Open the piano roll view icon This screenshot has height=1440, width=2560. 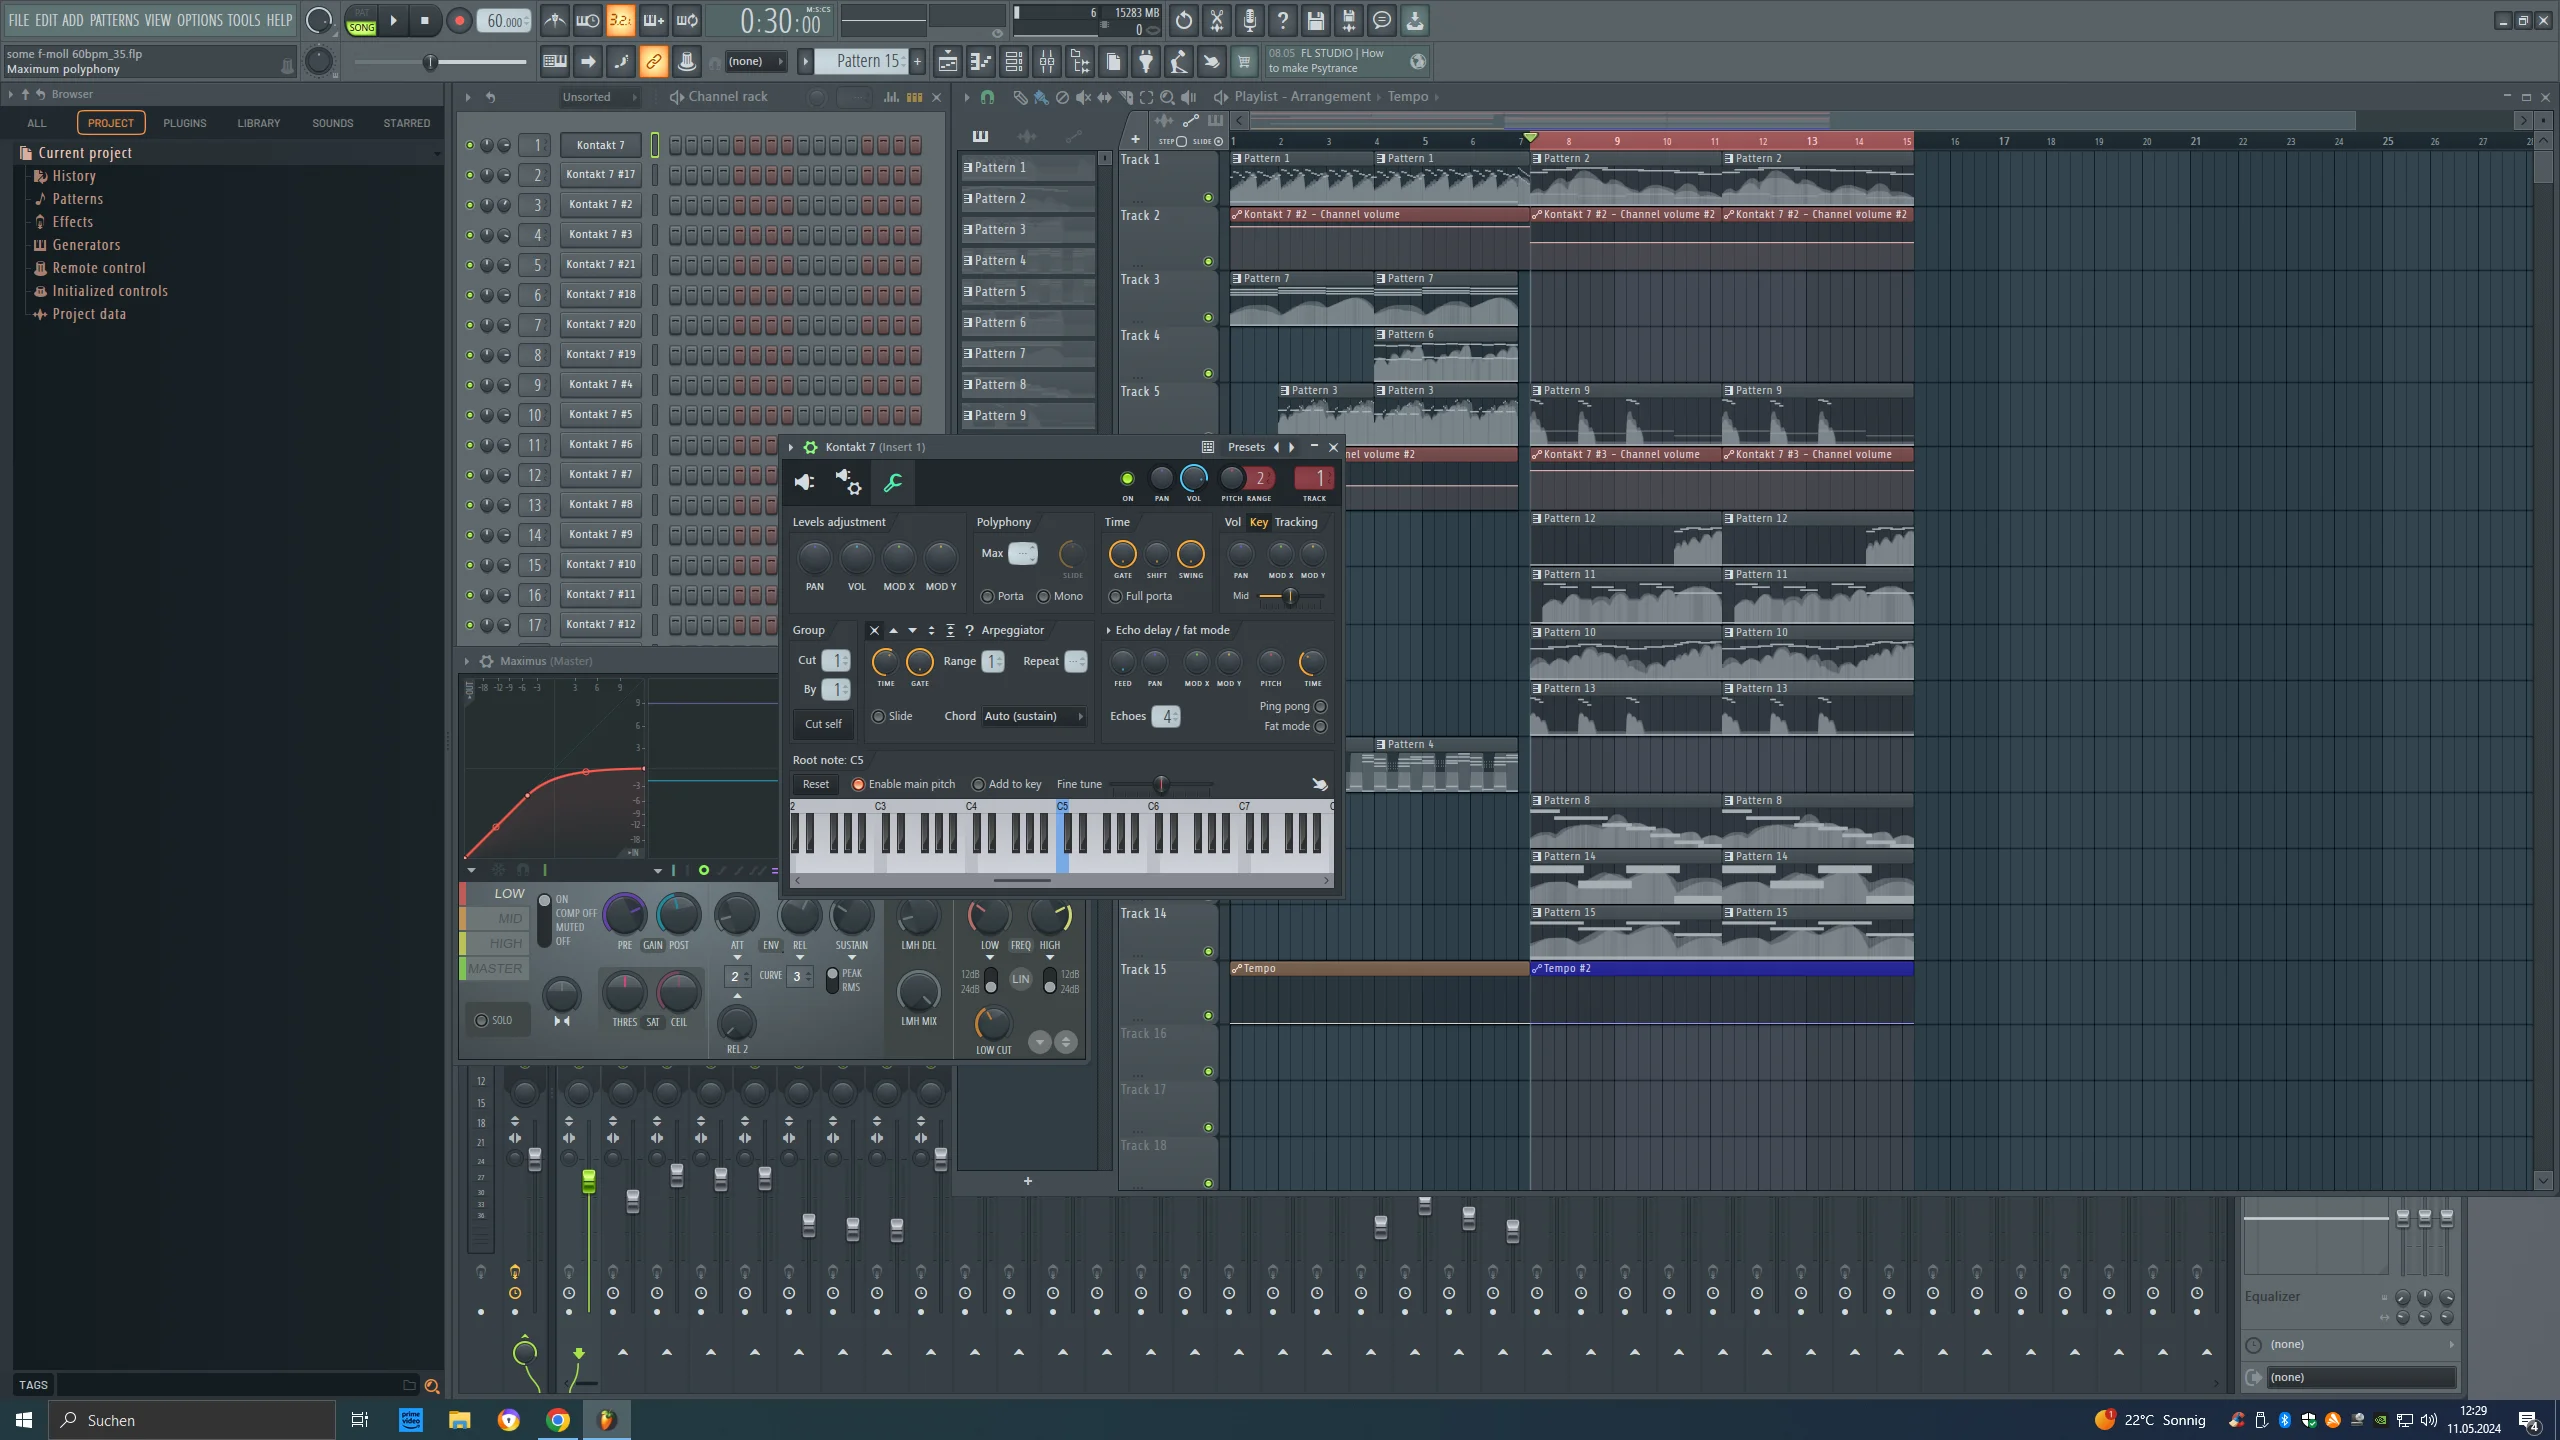tap(980, 62)
